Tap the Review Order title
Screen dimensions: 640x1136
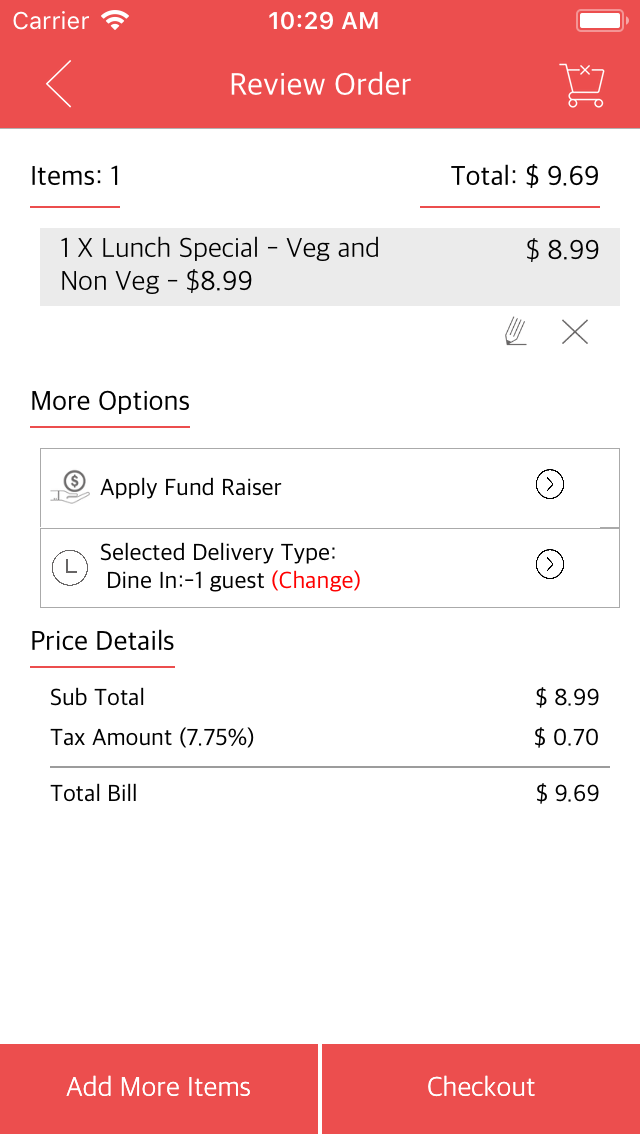point(320,85)
